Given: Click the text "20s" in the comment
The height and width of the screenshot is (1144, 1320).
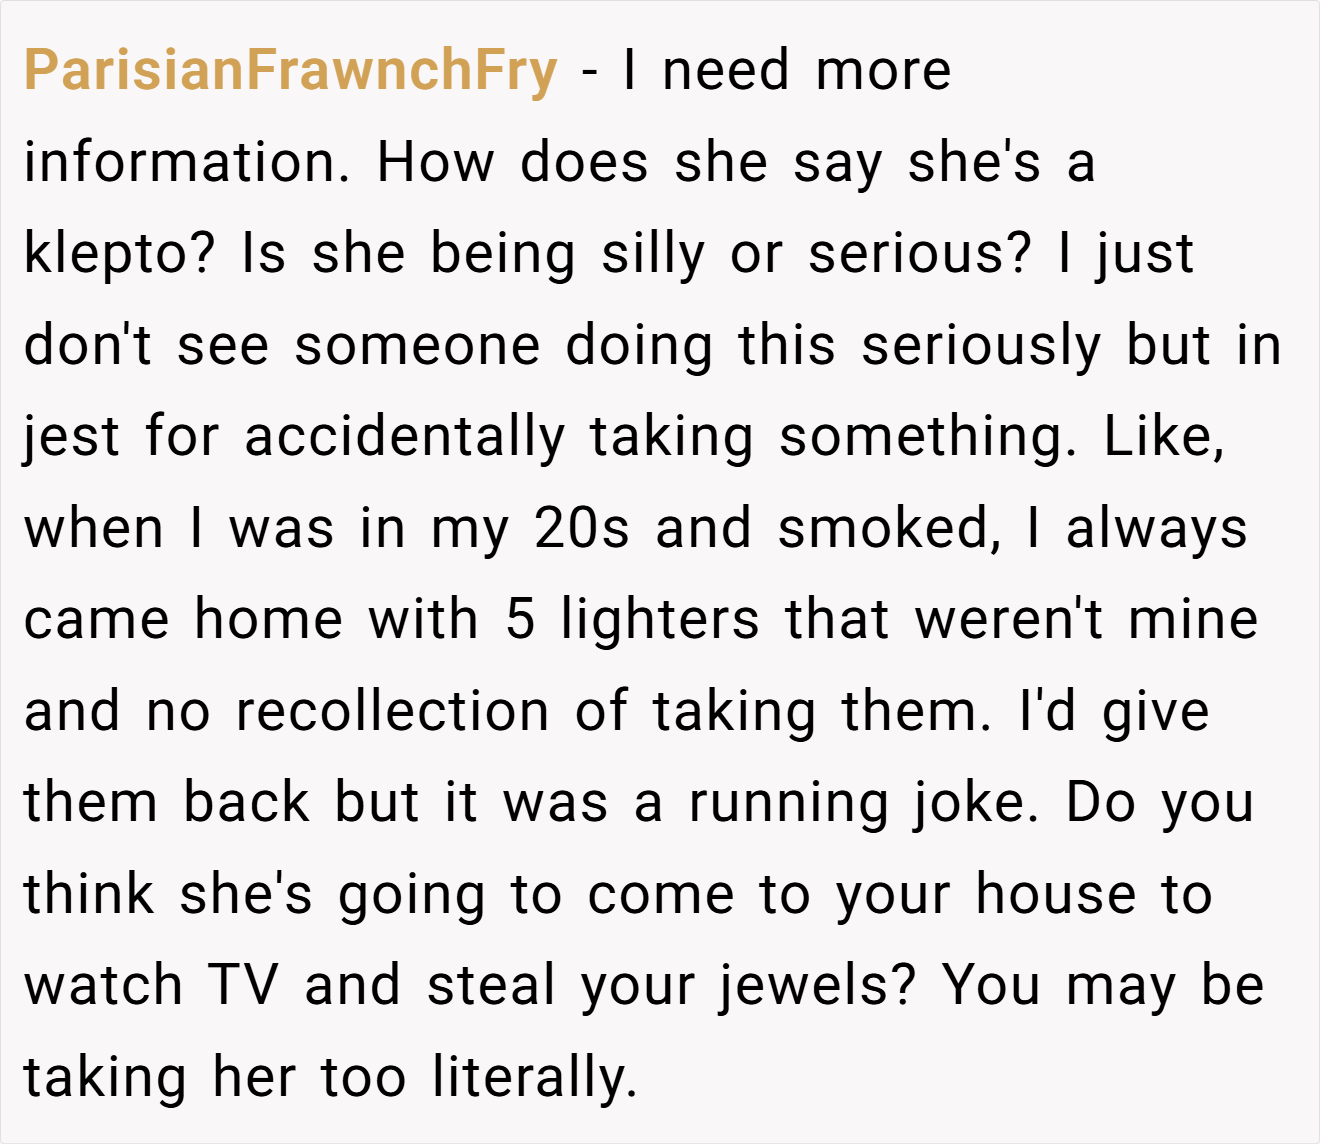Looking at the screenshot, I should tap(582, 528).
